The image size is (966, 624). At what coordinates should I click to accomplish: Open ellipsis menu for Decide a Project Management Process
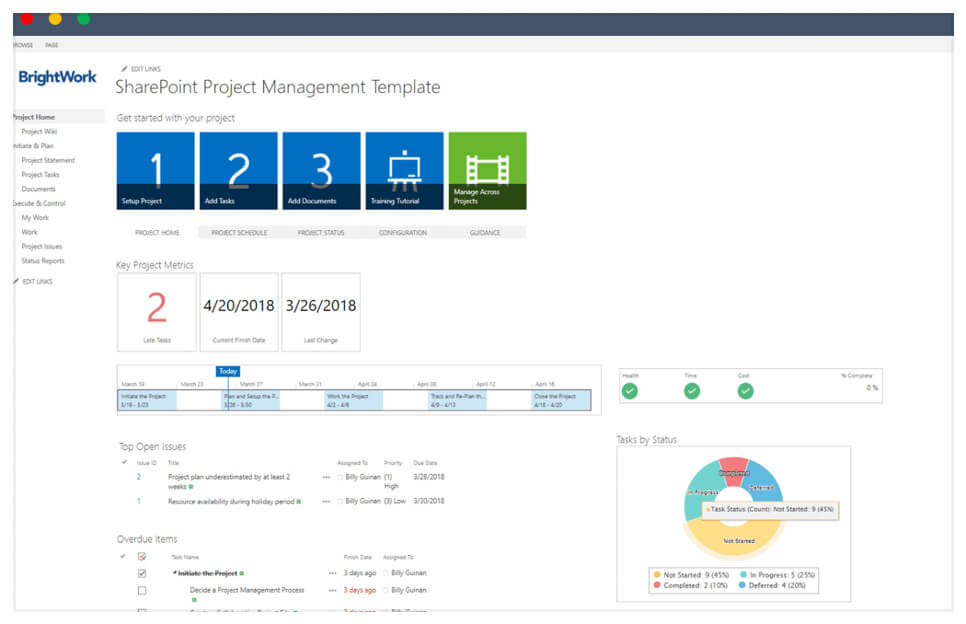[x=333, y=590]
